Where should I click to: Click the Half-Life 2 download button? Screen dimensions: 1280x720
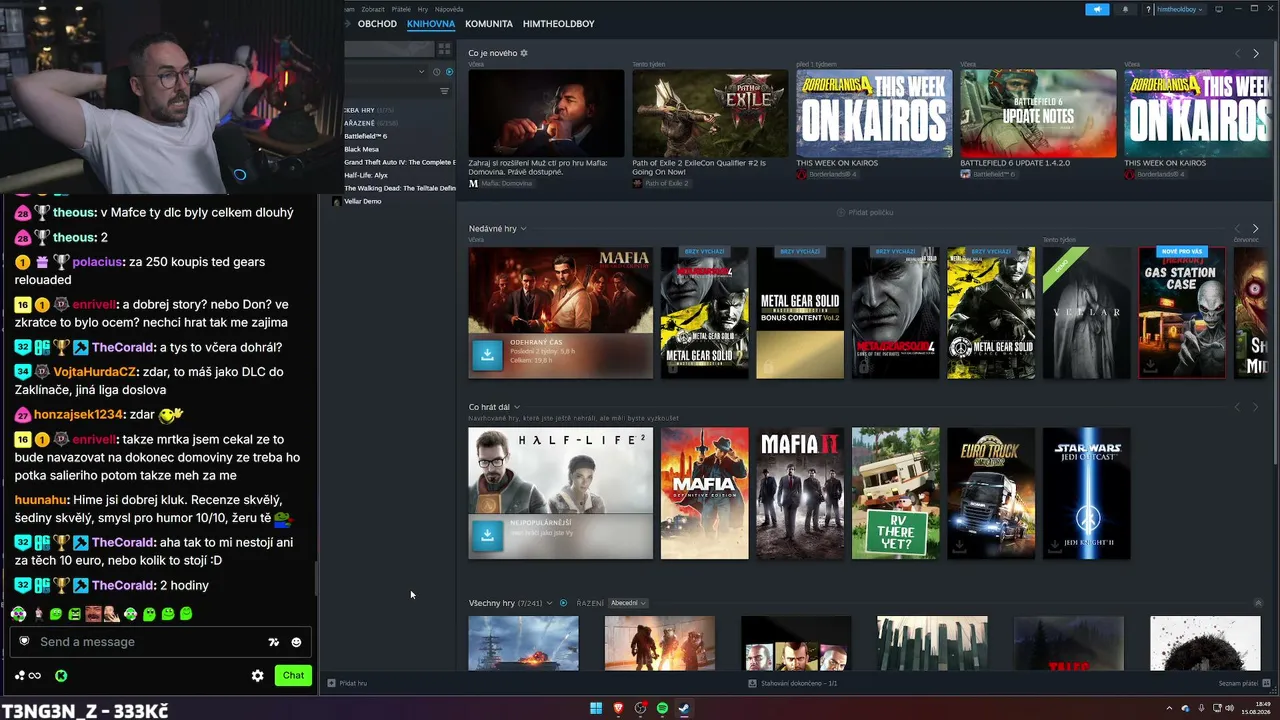tap(487, 534)
